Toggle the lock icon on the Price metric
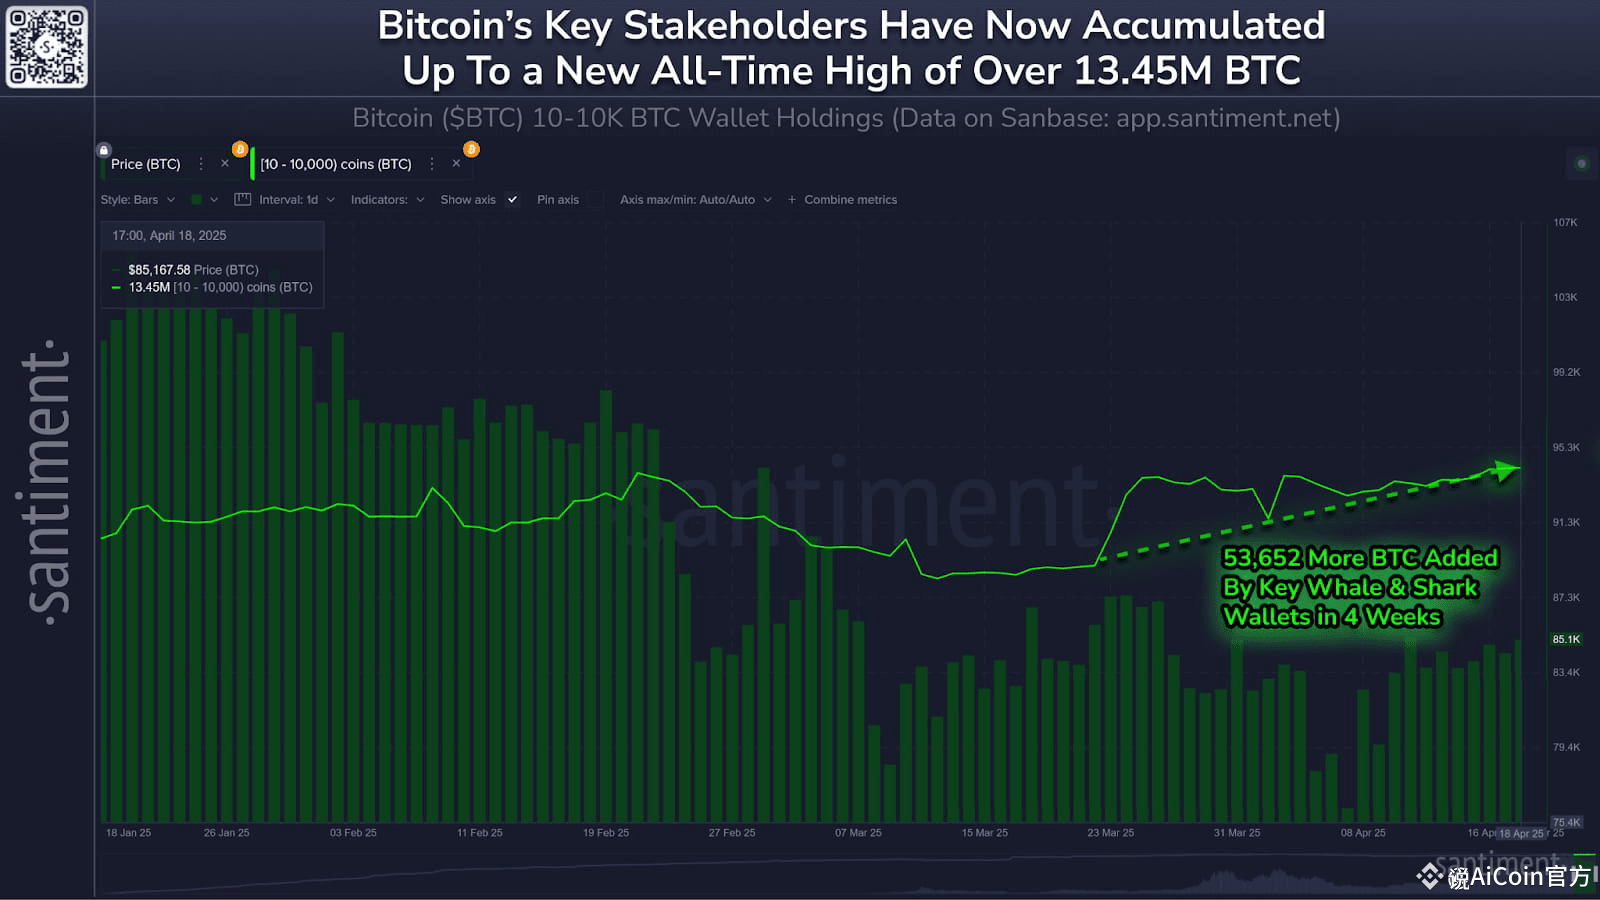Screen dimensions: 1600x900 tap(103, 149)
